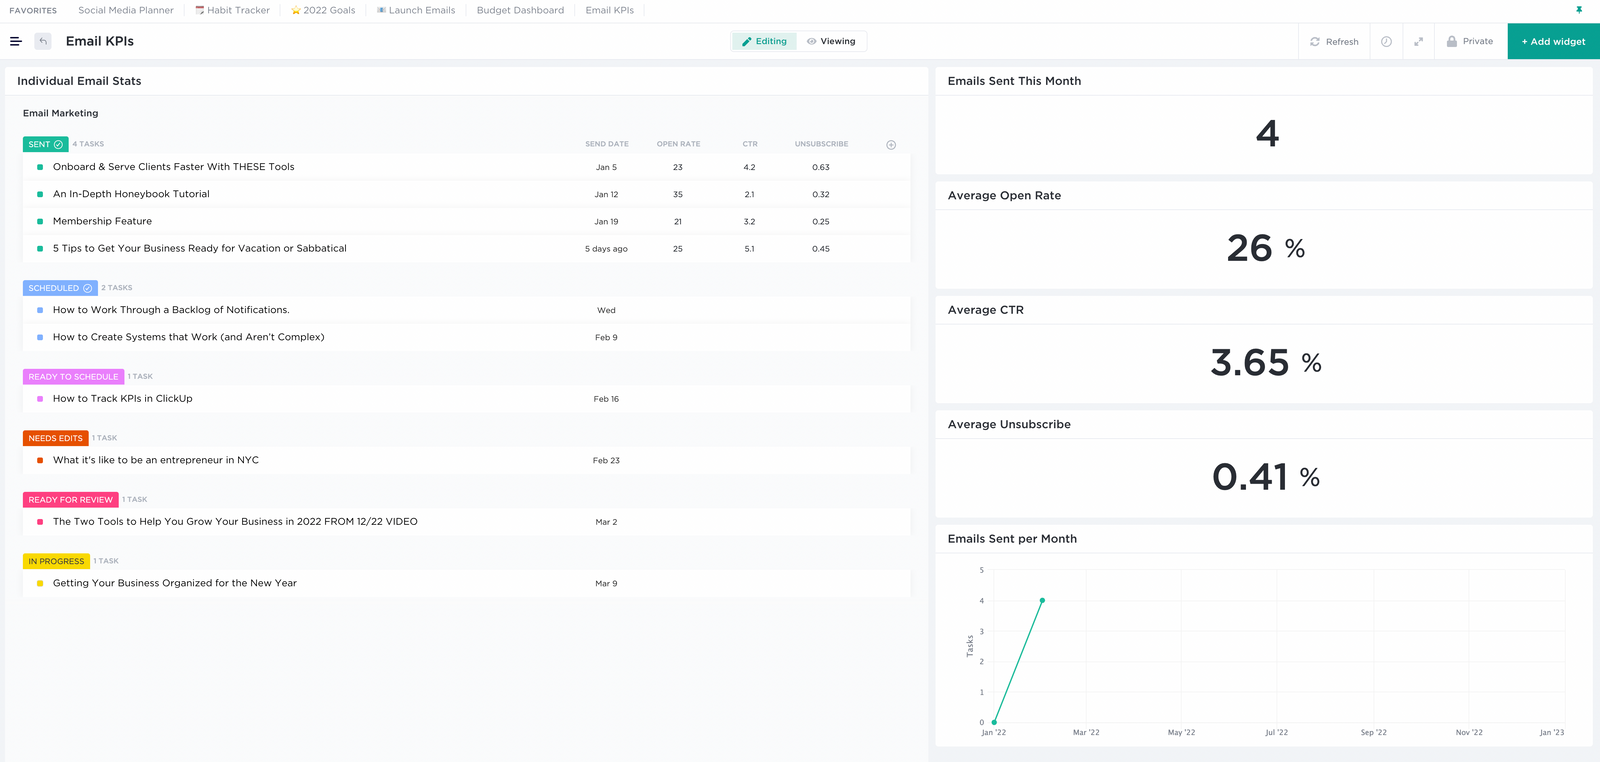Open task Getting Your Business Organized
Screen dimensions: 1600x762
pos(175,583)
